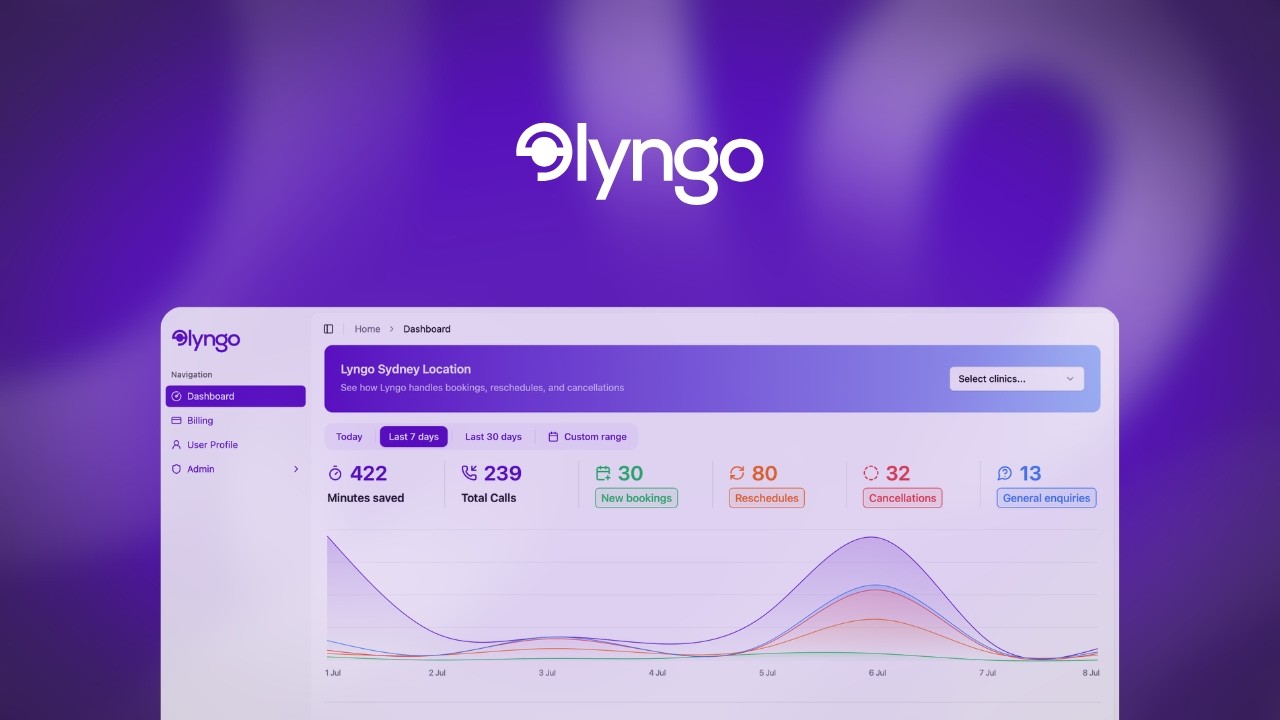Click the Reschedules badge
Viewport: 1280px width, 720px height.
click(x=767, y=498)
